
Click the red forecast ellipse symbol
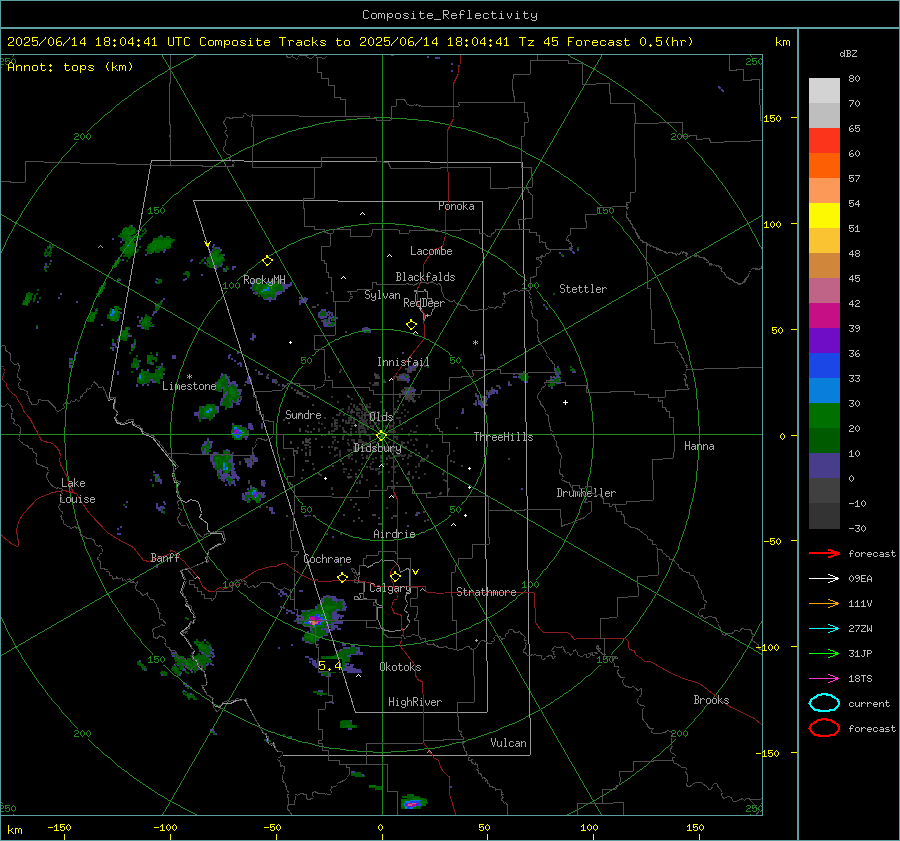pyautogui.click(x=824, y=728)
